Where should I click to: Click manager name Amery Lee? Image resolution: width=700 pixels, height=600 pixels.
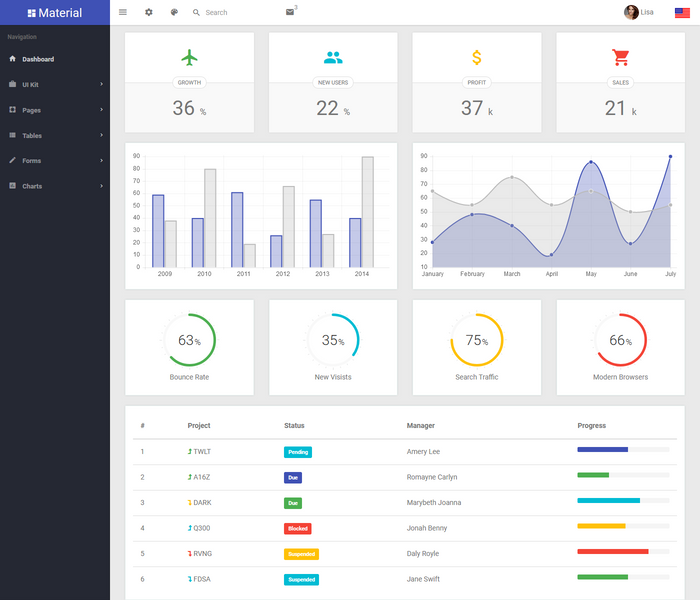coord(423,452)
